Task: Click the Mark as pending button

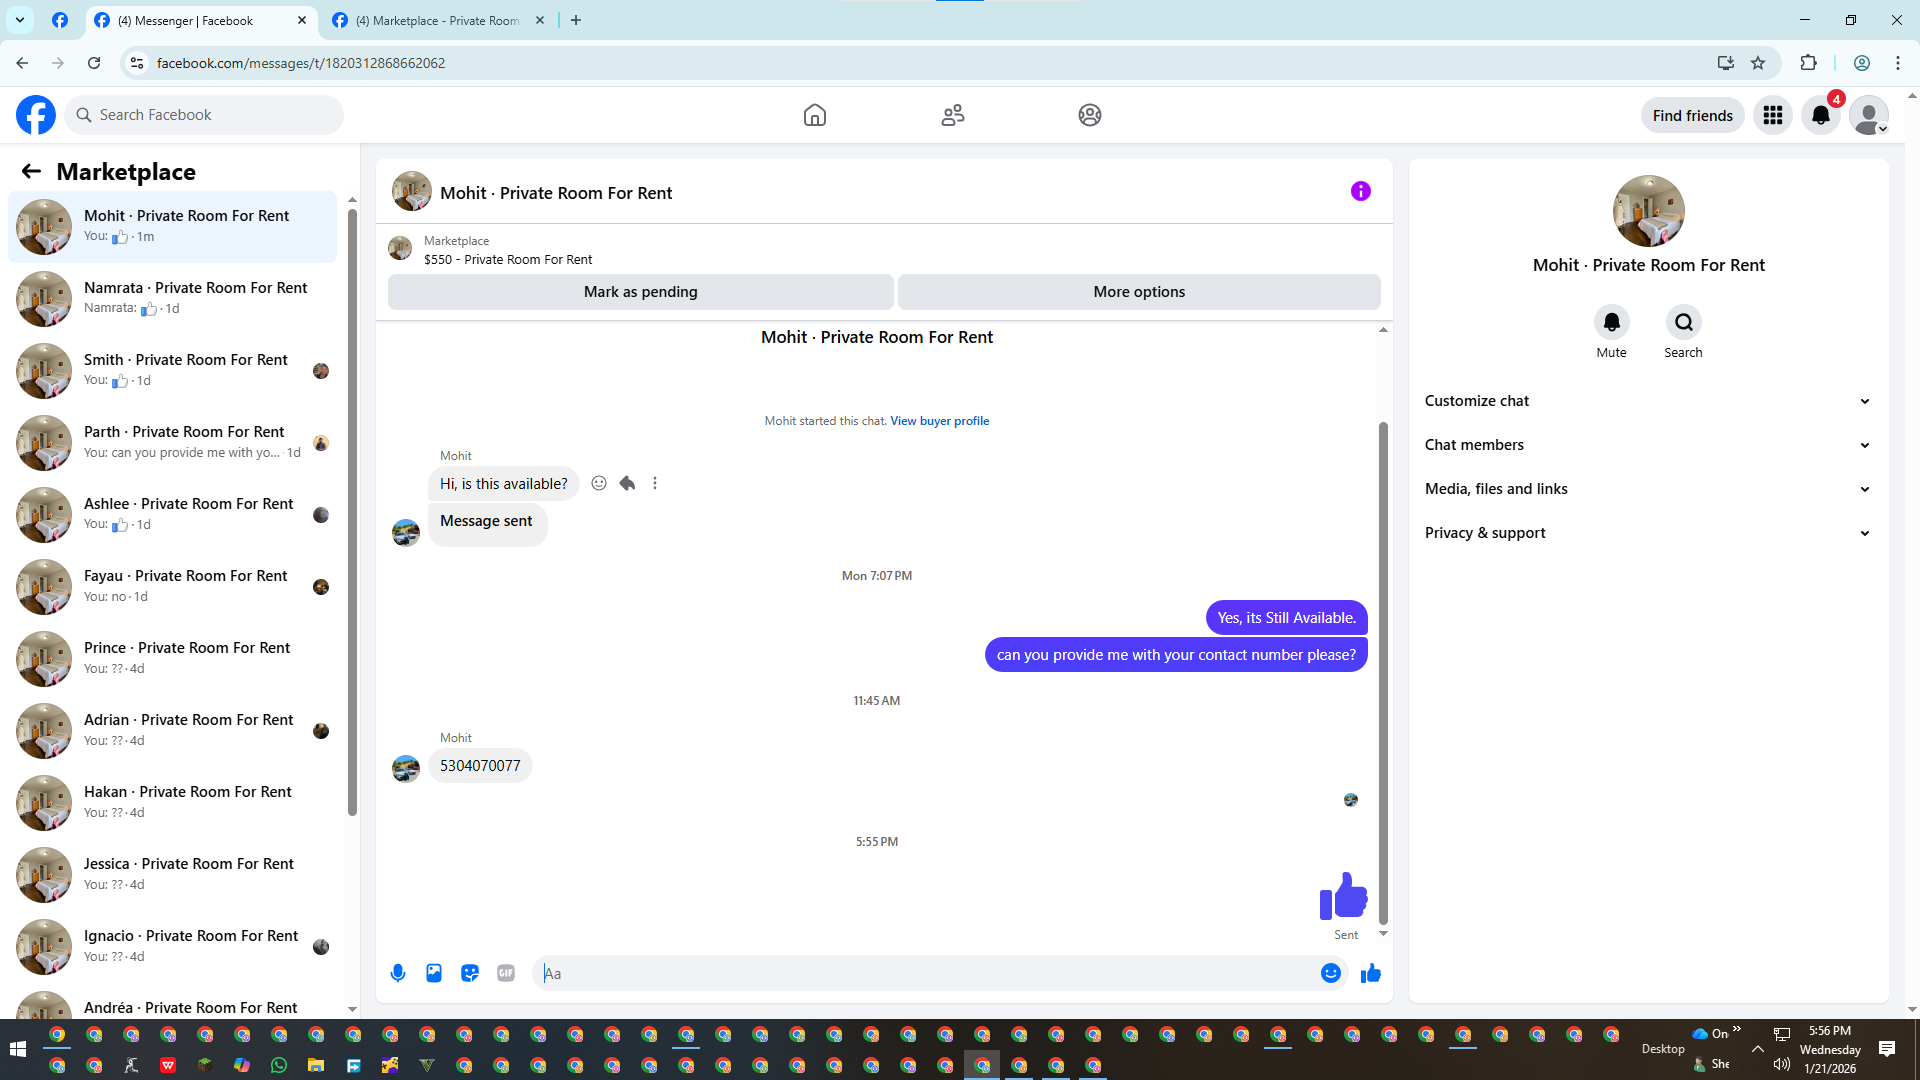Action: pyautogui.click(x=640, y=292)
